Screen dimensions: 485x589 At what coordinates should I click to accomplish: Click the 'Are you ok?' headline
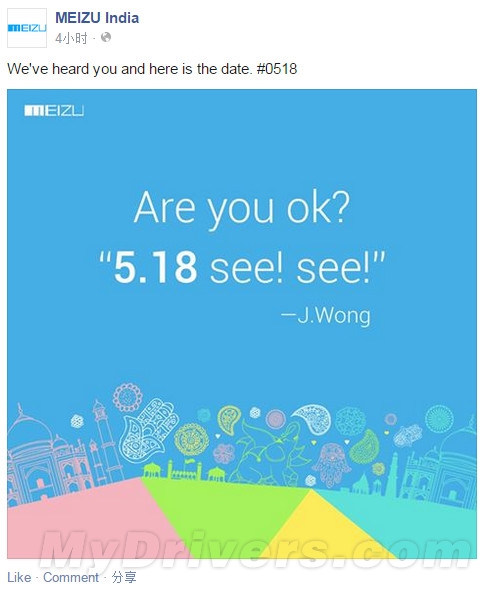coord(242,208)
